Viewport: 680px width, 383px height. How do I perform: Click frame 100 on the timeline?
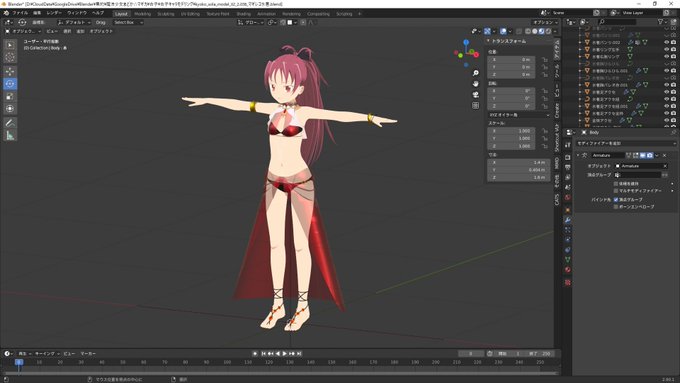(x=227, y=362)
